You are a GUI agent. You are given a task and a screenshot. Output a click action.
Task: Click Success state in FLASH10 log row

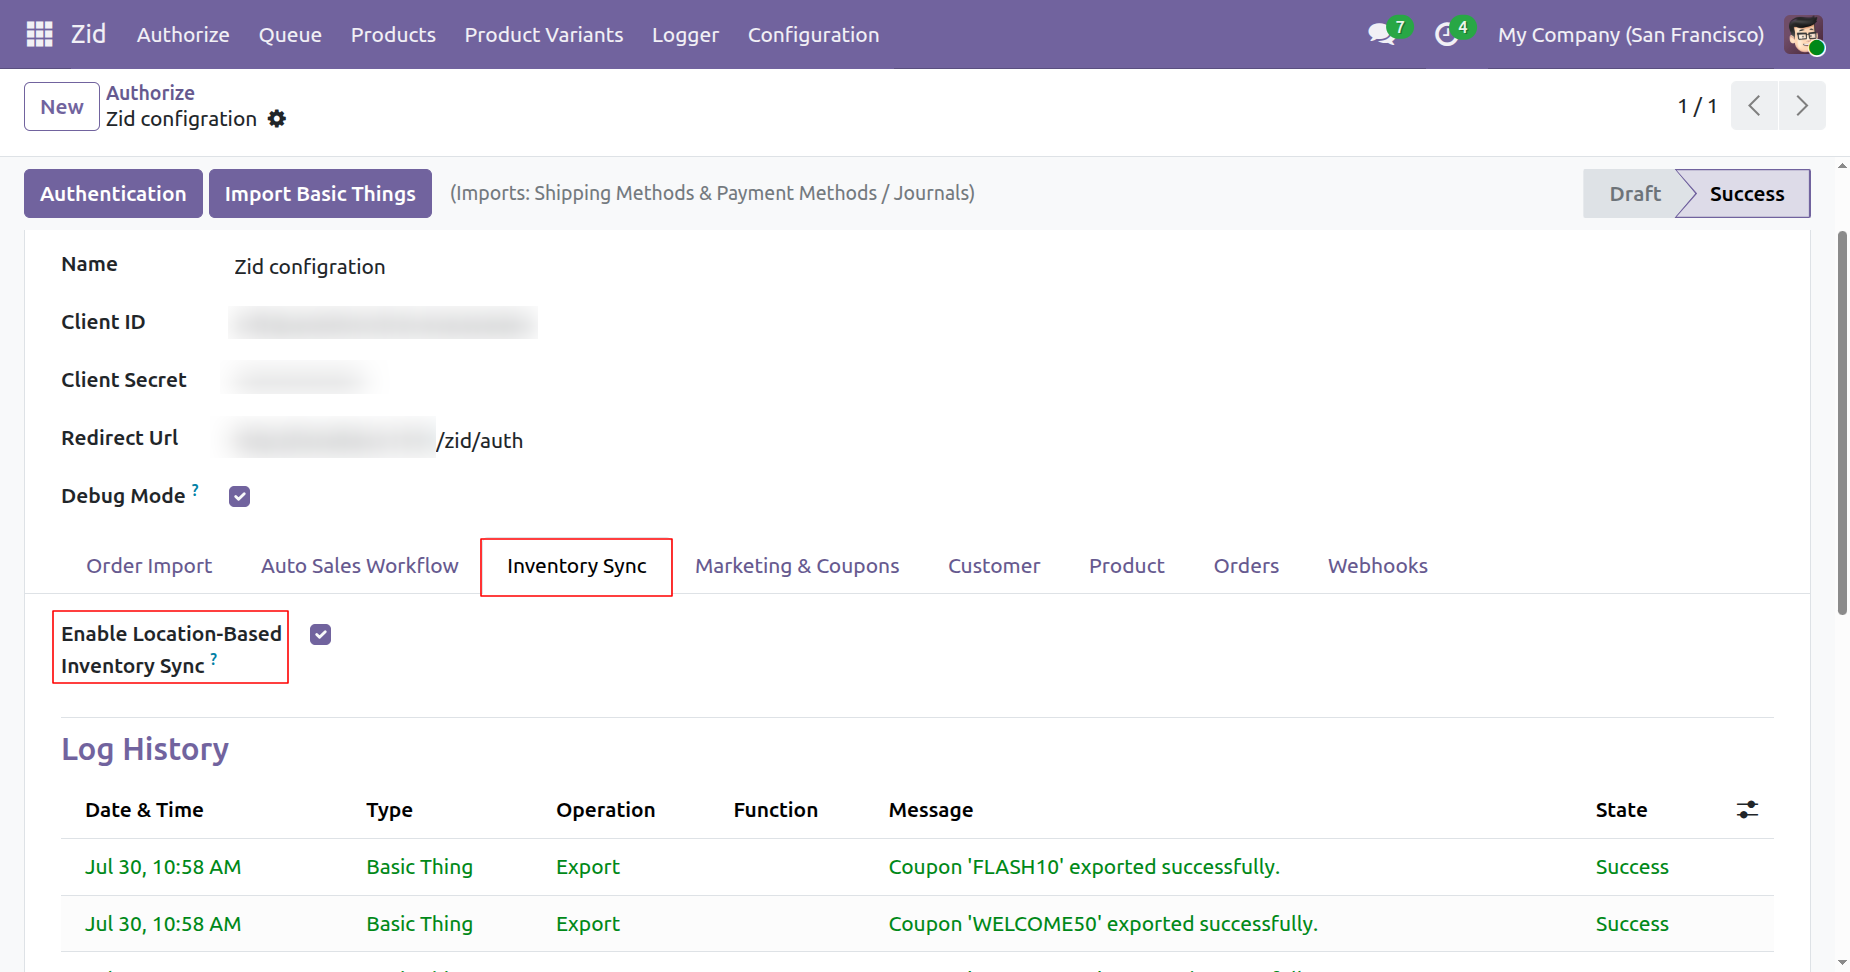click(1631, 867)
